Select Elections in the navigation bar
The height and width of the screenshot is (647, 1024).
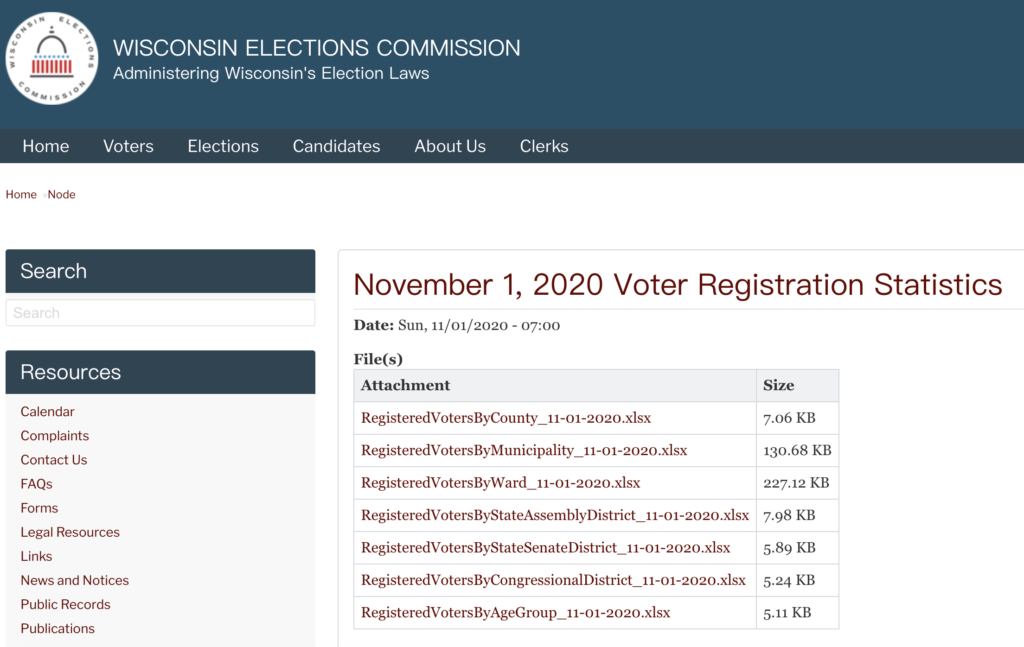coord(223,146)
